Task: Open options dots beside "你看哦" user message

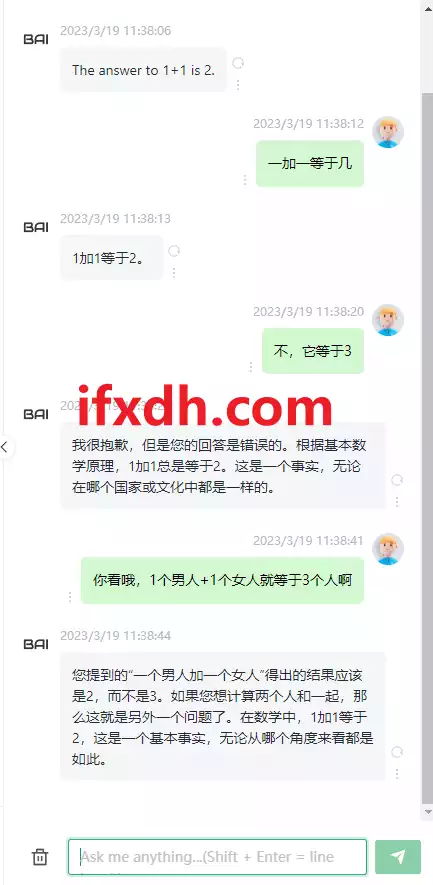Action: point(69,597)
